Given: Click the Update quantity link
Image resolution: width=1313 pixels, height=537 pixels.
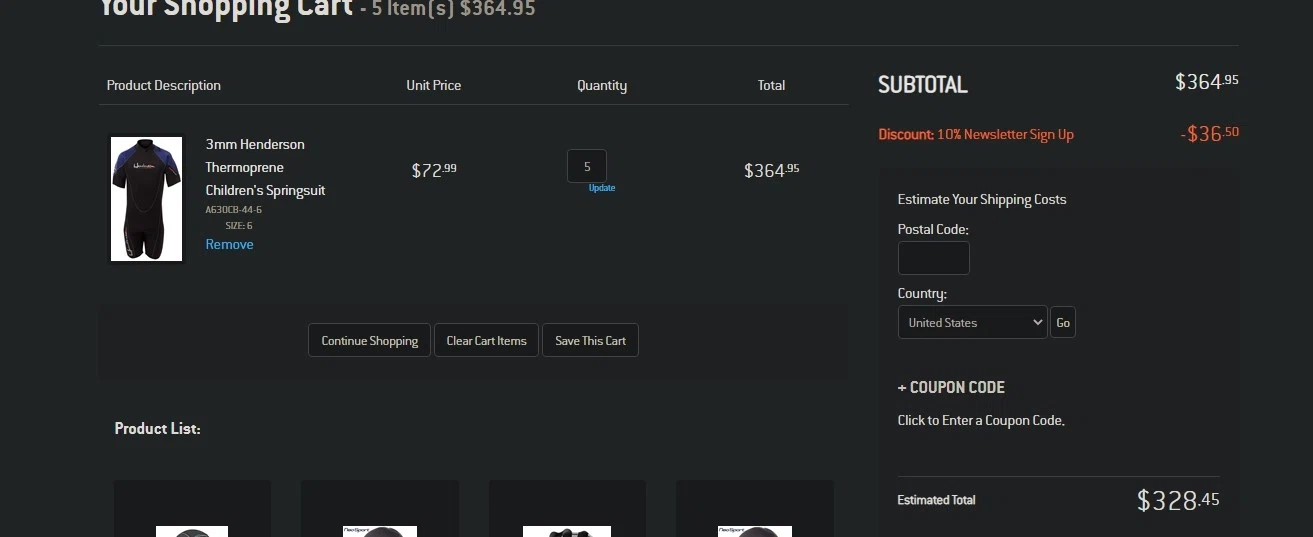Looking at the screenshot, I should click(602, 188).
